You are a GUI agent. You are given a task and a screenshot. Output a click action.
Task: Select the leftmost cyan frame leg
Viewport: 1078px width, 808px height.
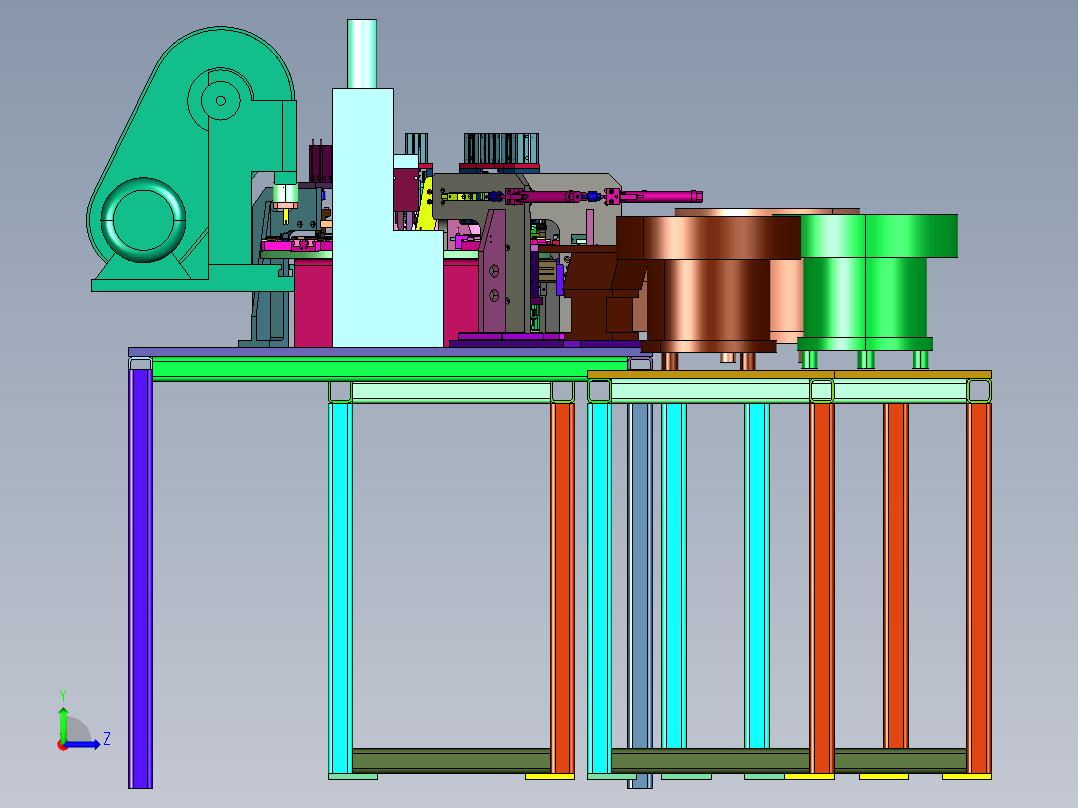(340, 588)
